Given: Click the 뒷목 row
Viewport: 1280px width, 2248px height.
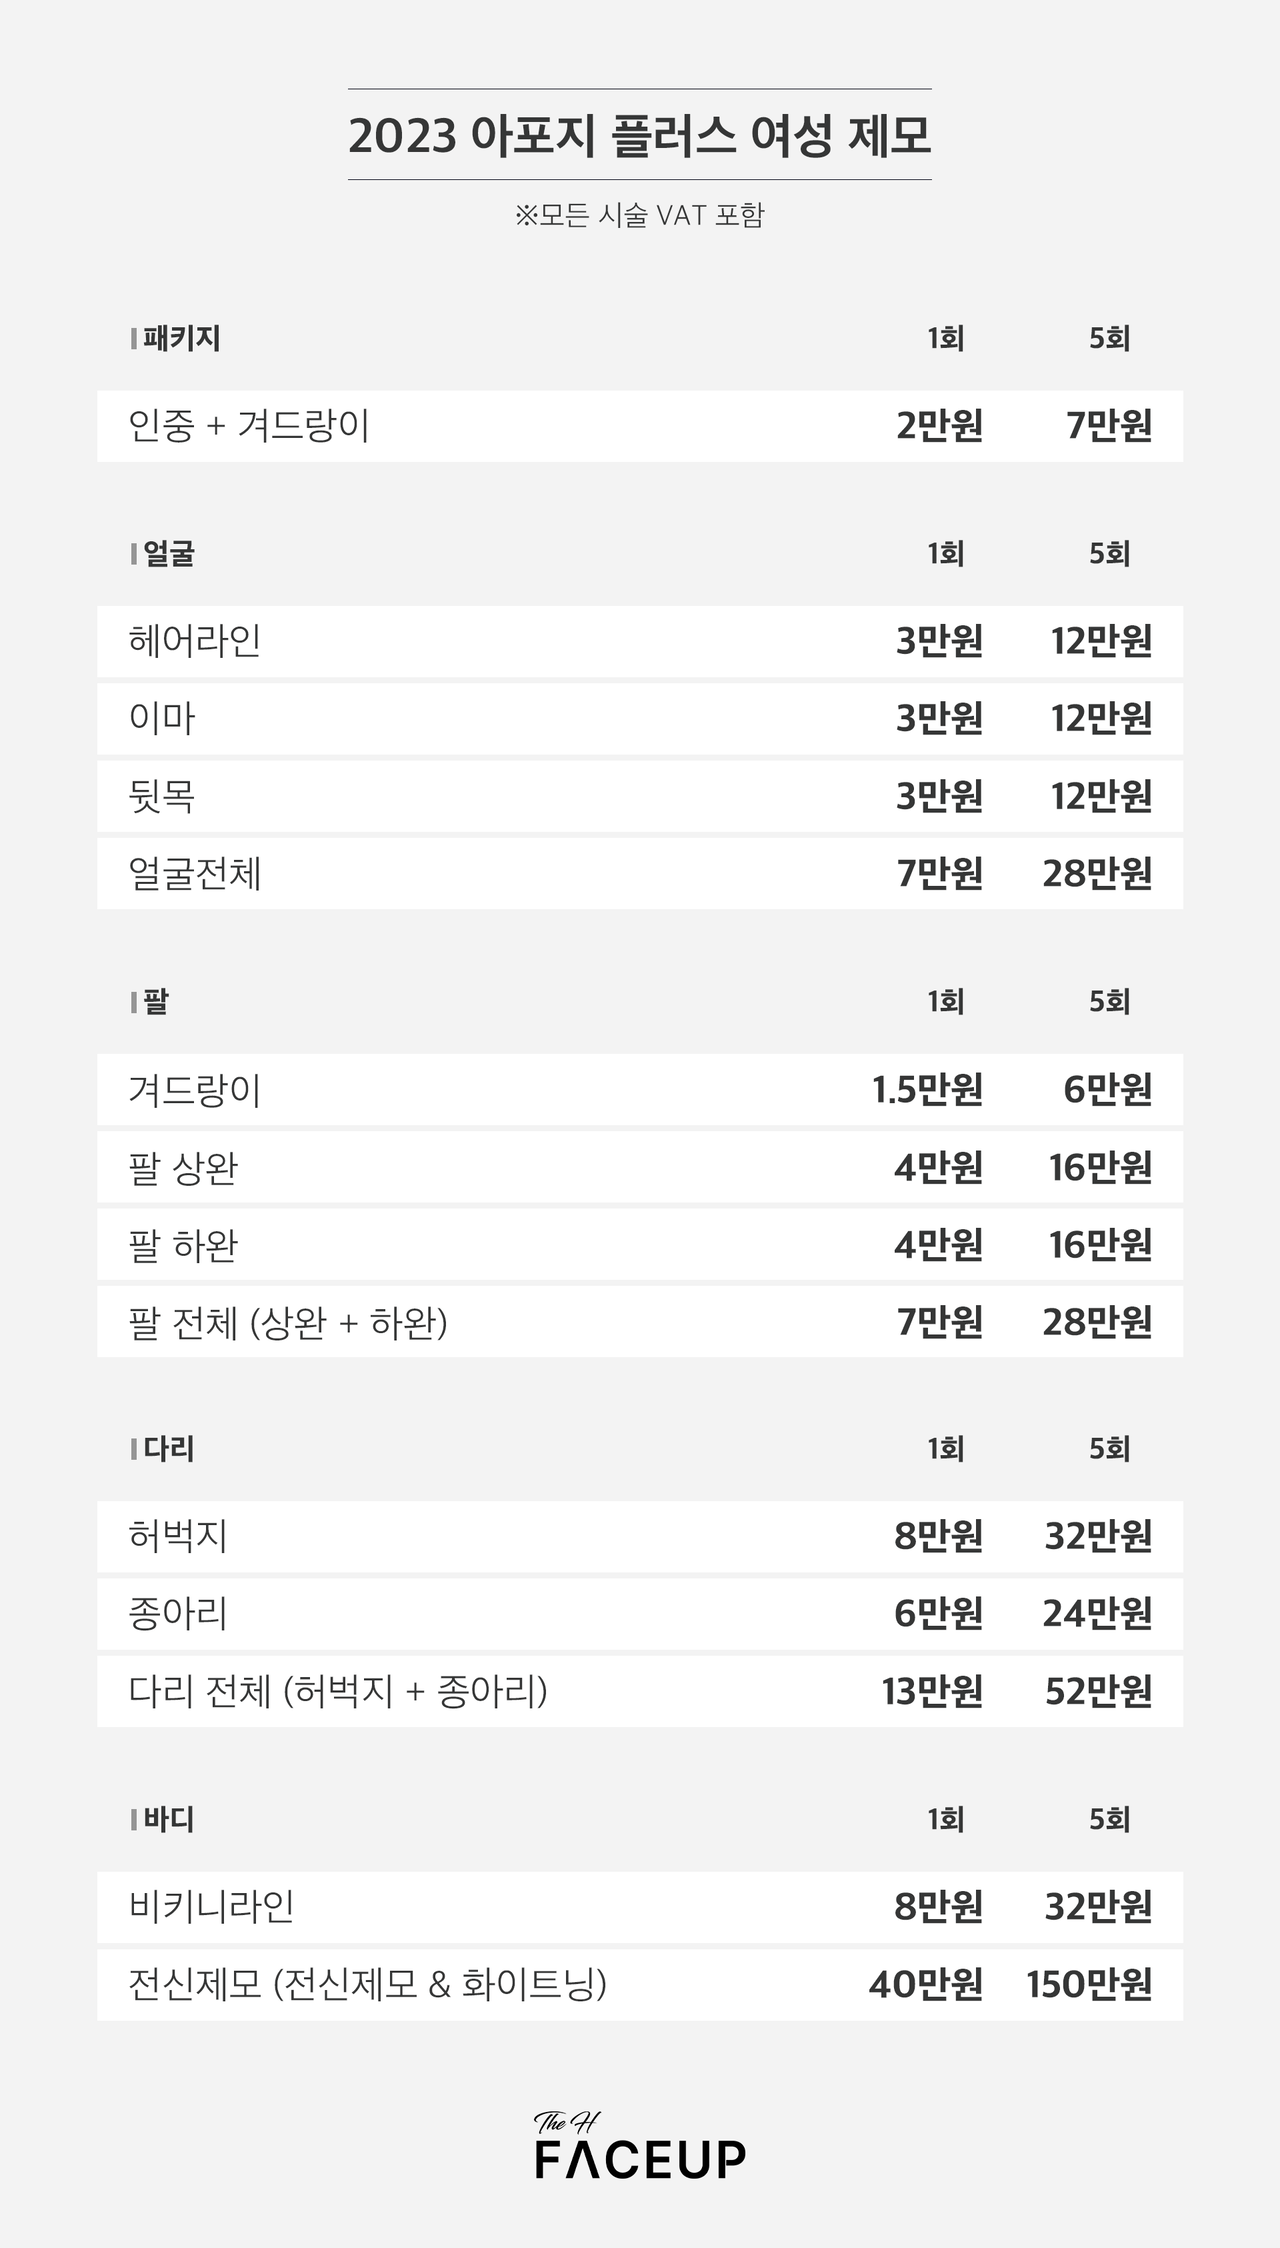Looking at the screenshot, I should [640, 796].
